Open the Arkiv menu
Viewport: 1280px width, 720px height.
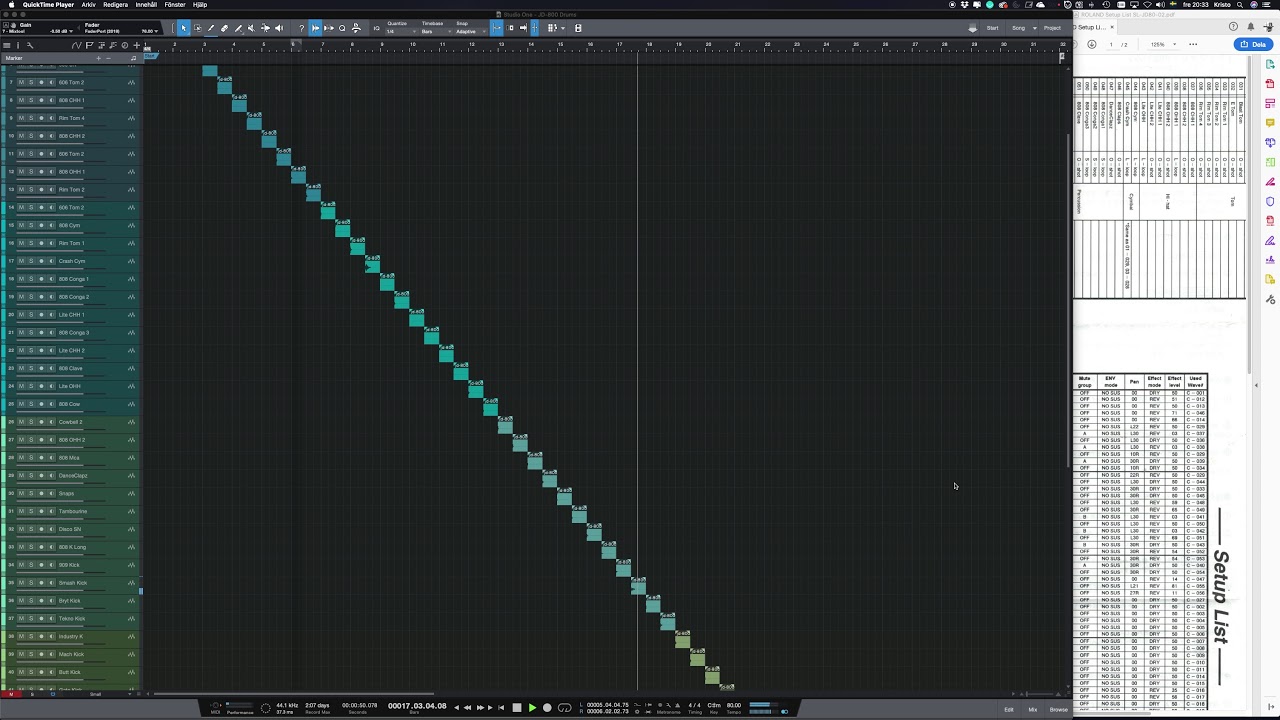click(x=88, y=4)
